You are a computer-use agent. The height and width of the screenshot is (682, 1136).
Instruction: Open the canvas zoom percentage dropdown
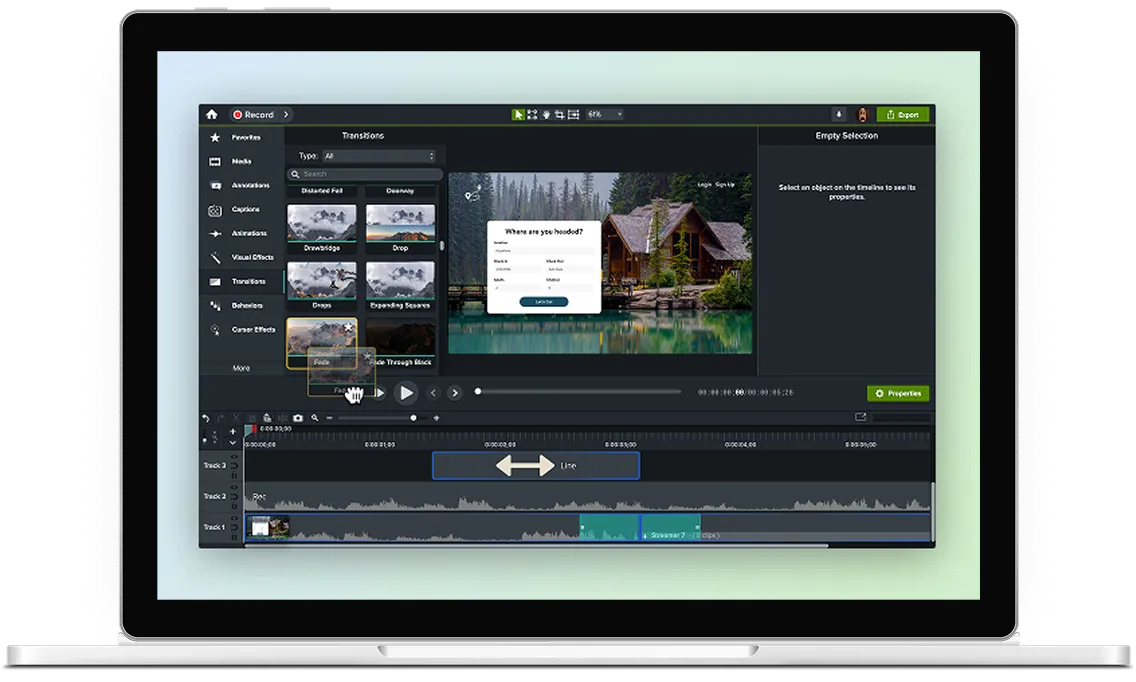(604, 115)
